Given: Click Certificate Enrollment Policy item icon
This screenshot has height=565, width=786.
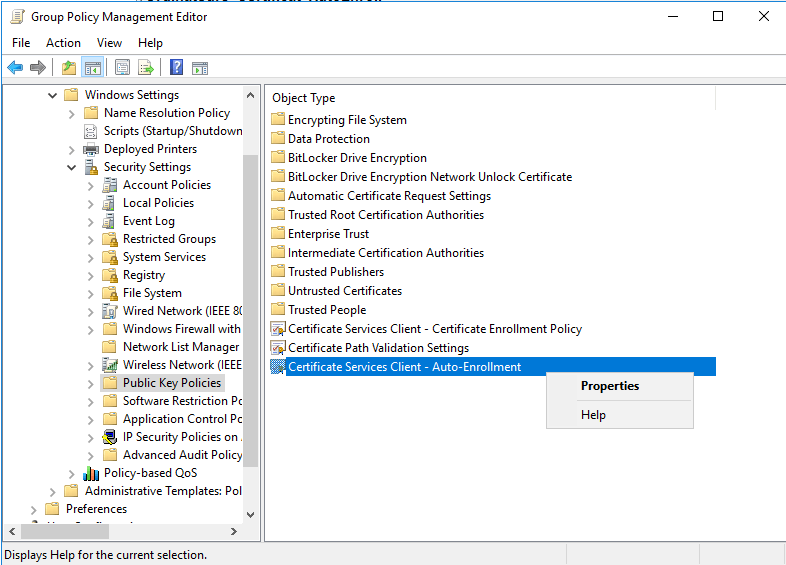Looking at the screenshot, I should click(278, 328).
